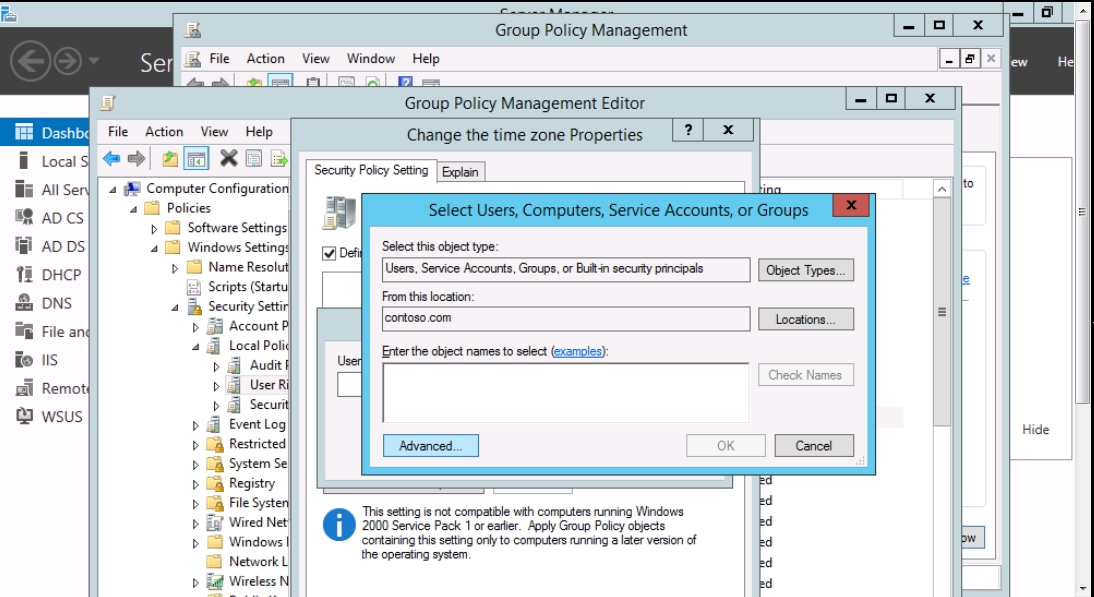This screenshot has height=597, width=1094.
Task: Select IIS role icon
Action: coord(24,360)
